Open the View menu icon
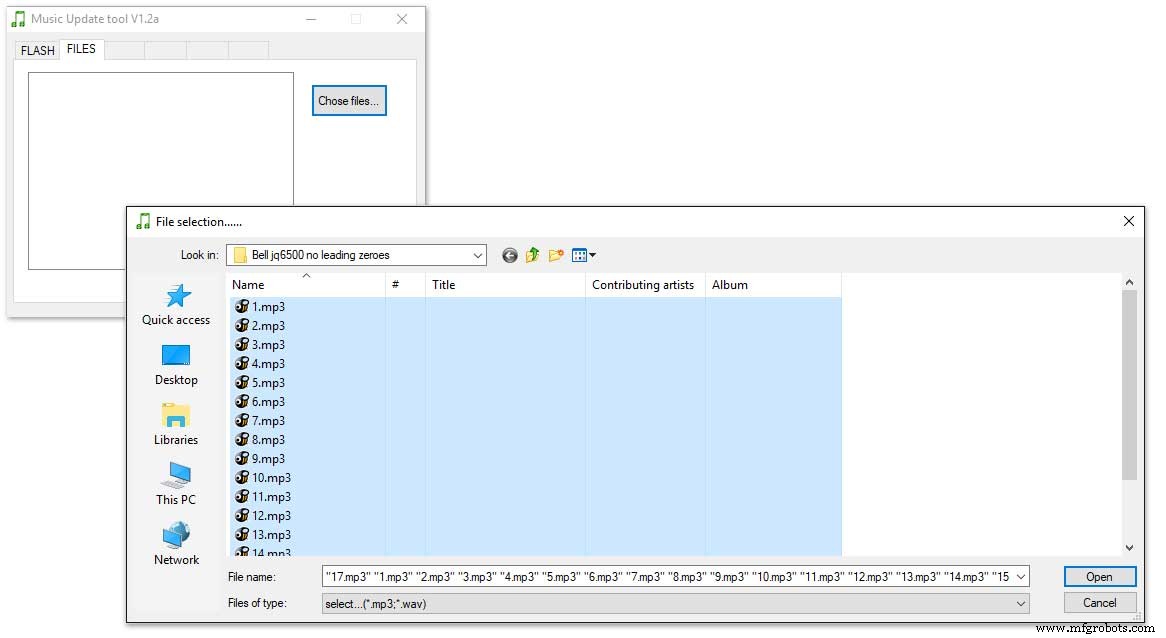This screenshot has width=1166, height=638. coord(584,255)
